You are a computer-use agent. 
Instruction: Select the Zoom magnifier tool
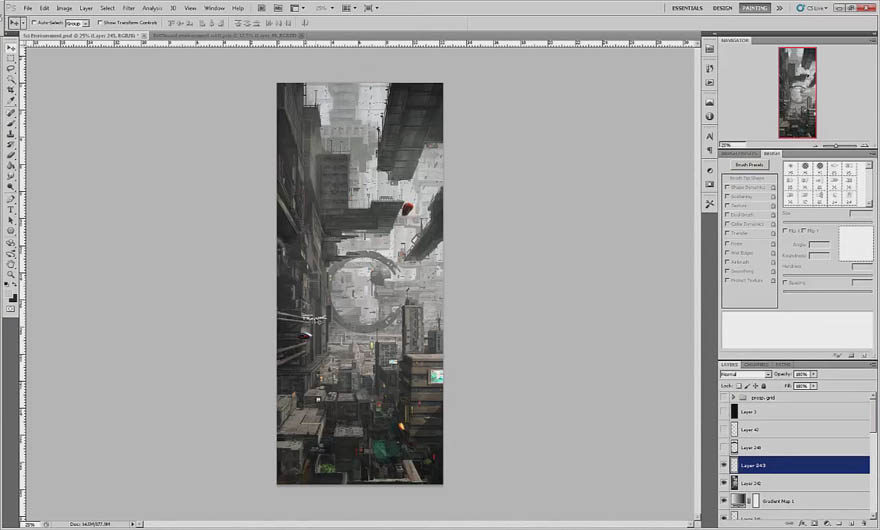(x=11, y=275)
